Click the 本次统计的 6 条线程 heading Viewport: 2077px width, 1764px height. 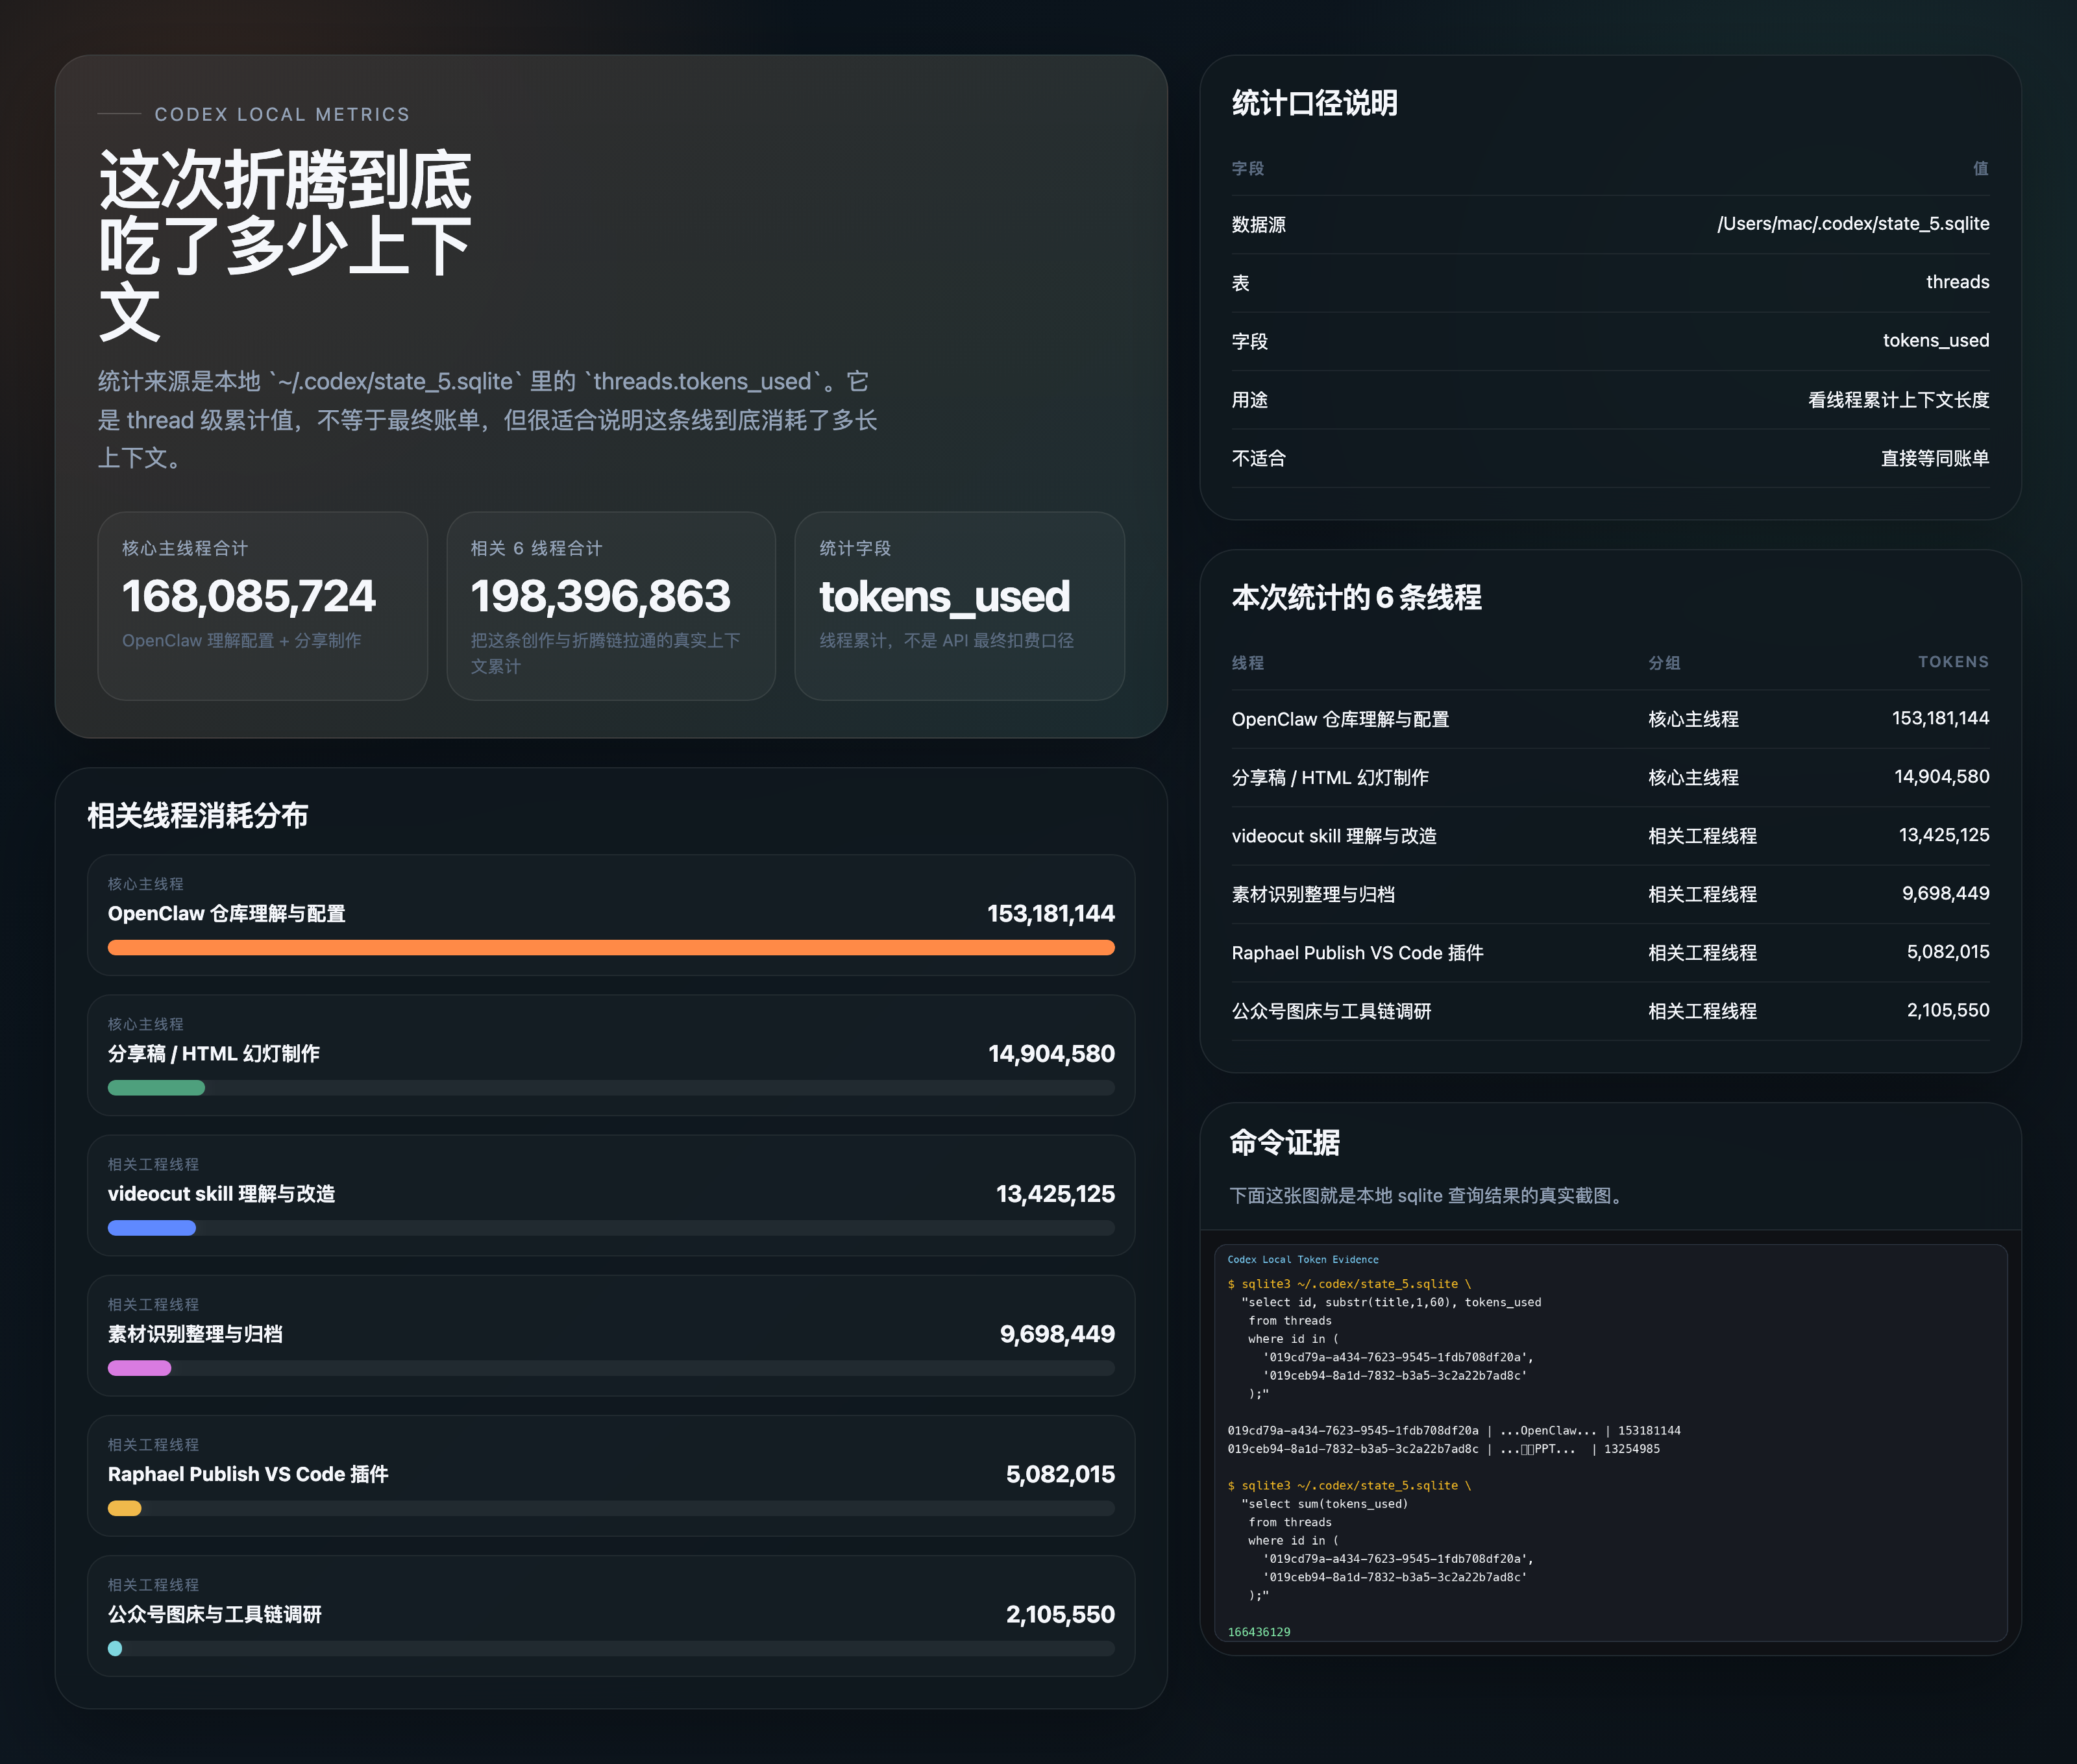pyautogui.click(x=1357, y=598)
